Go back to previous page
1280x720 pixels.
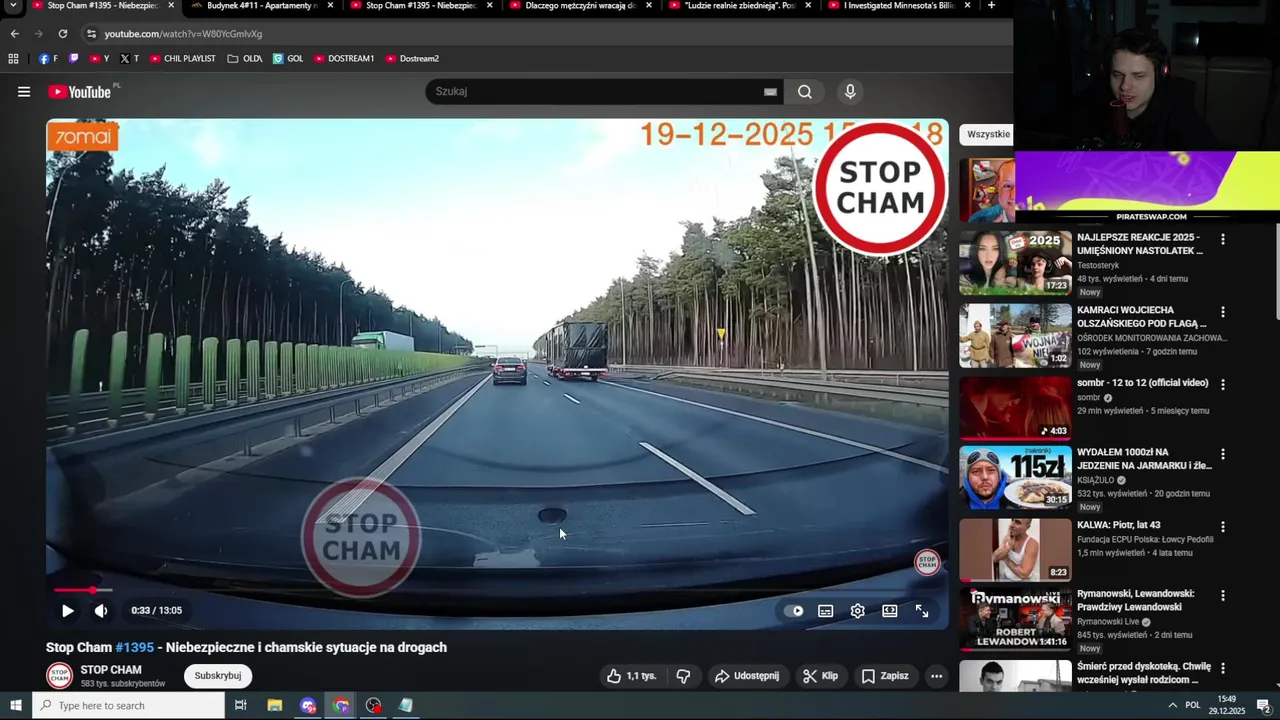(x=14, y=34)
